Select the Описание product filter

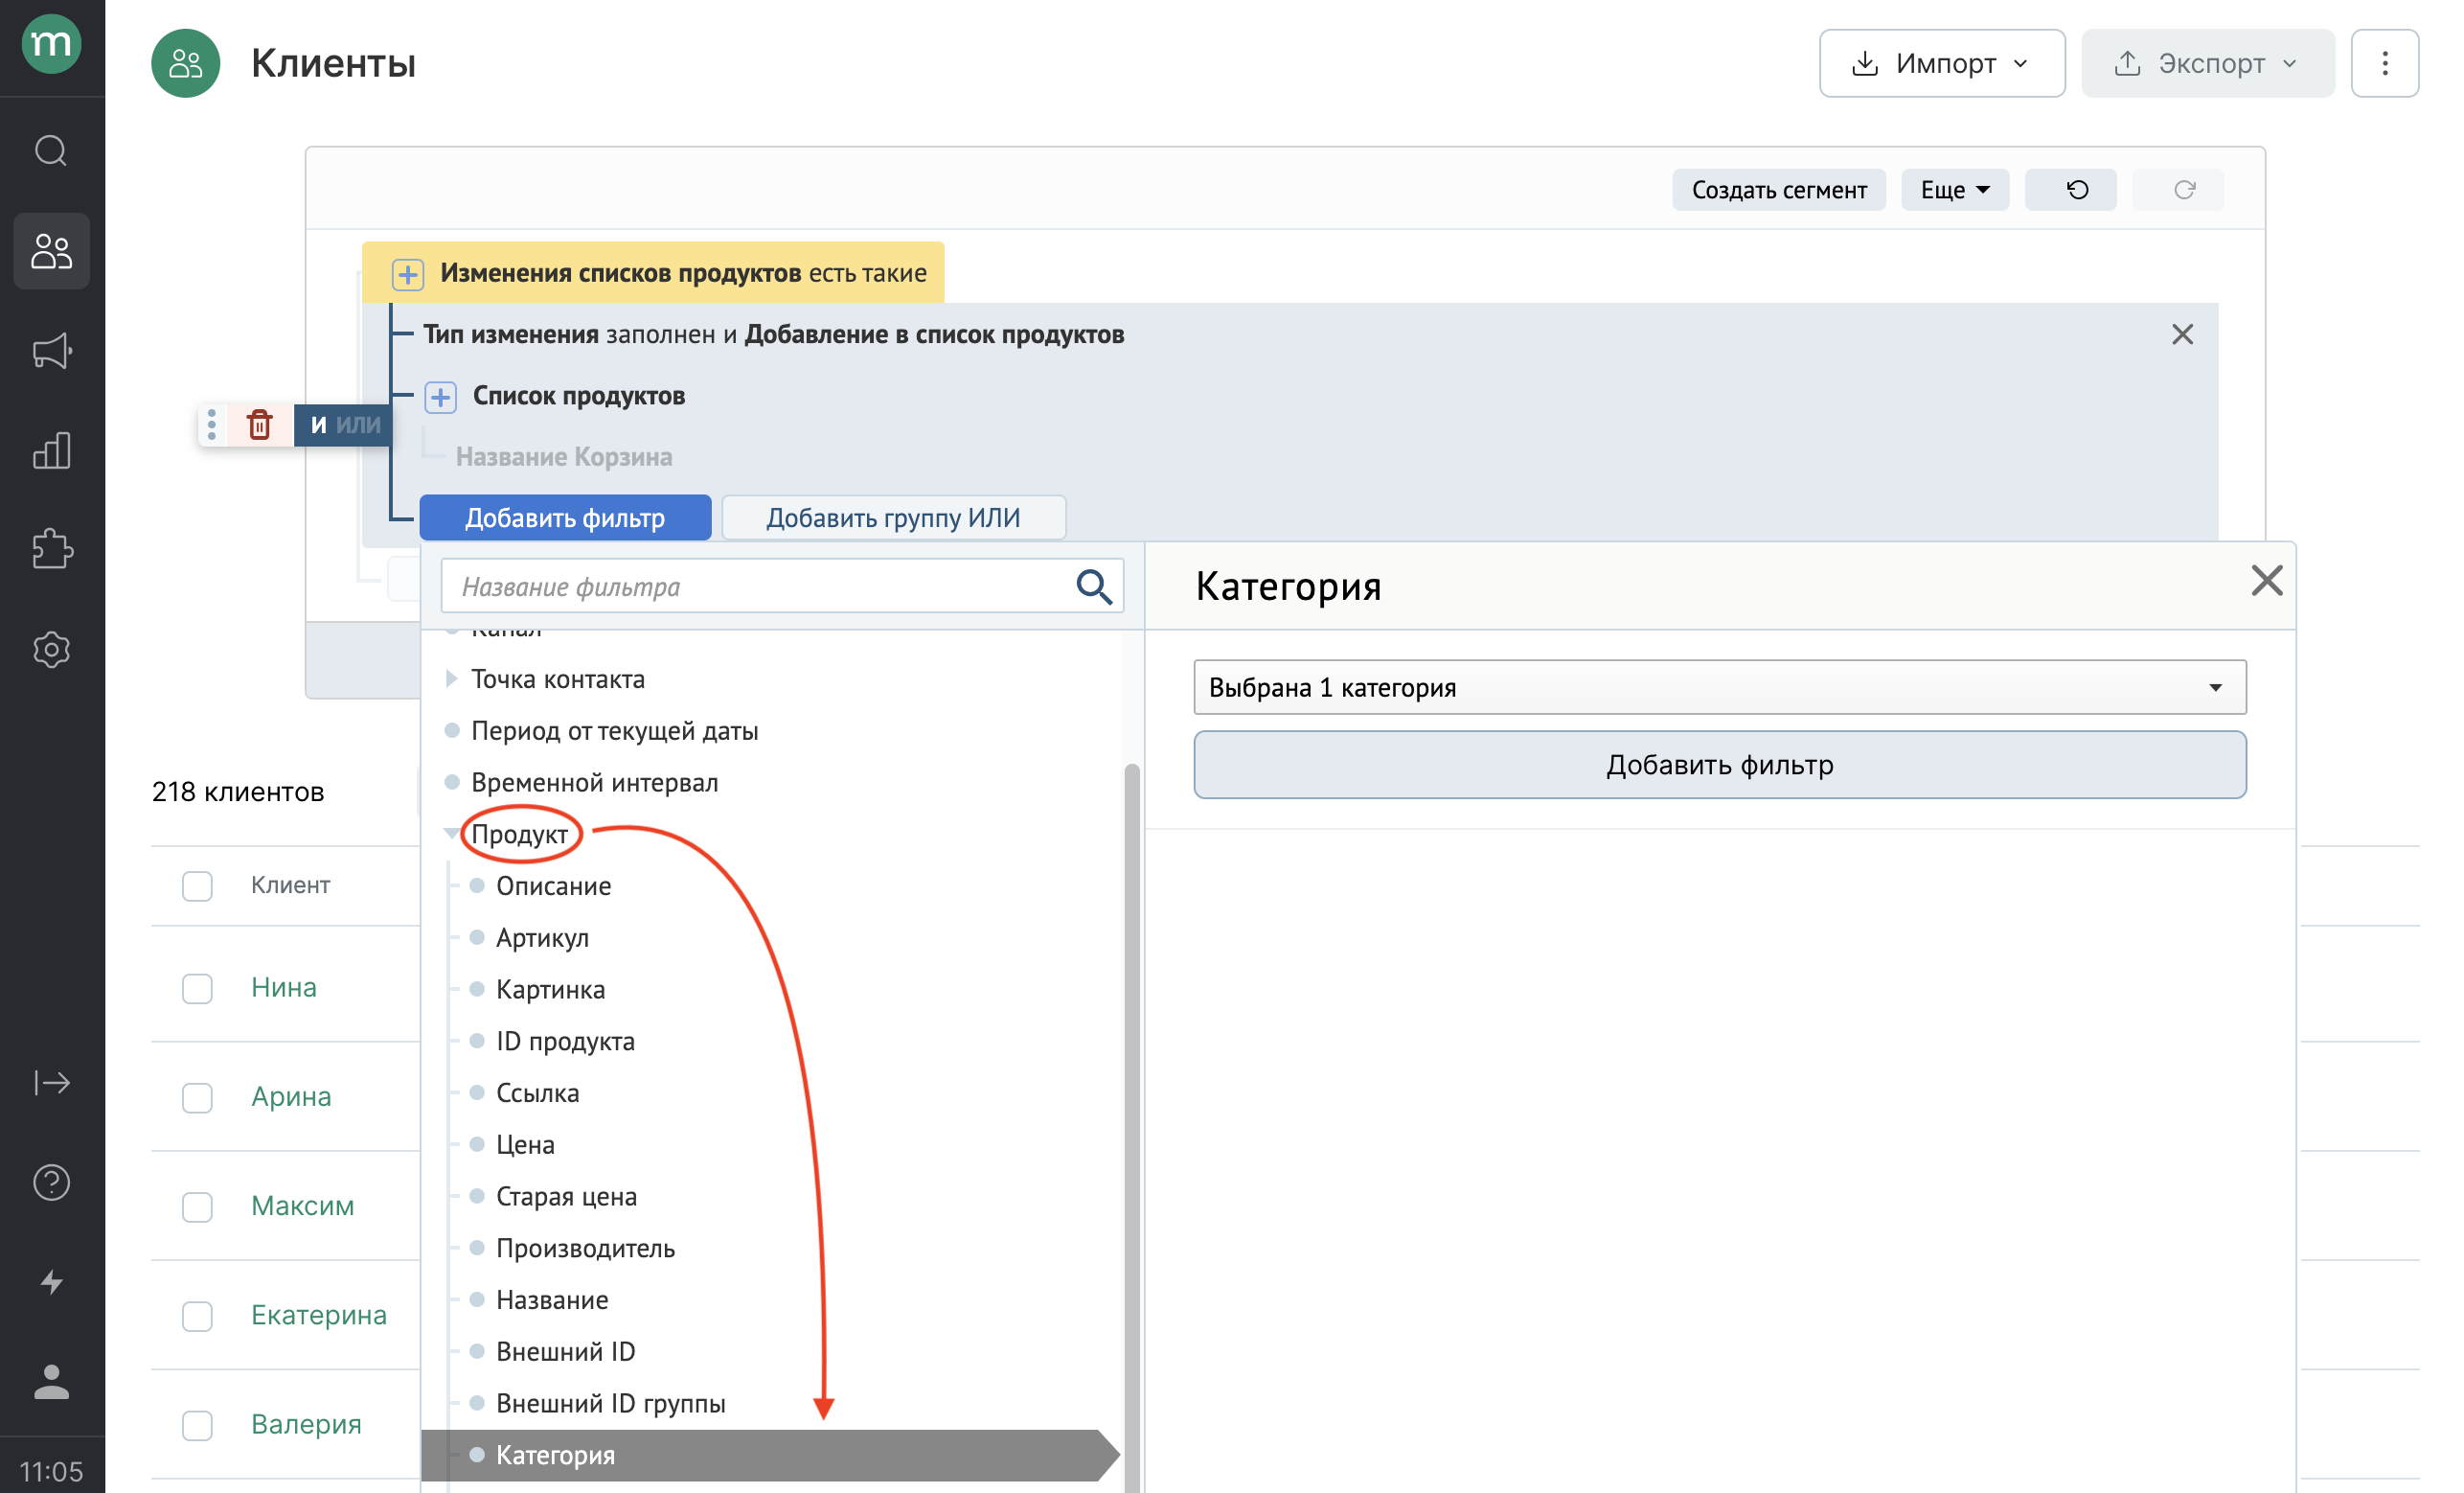pyautogui.click(x=553, y=886)
